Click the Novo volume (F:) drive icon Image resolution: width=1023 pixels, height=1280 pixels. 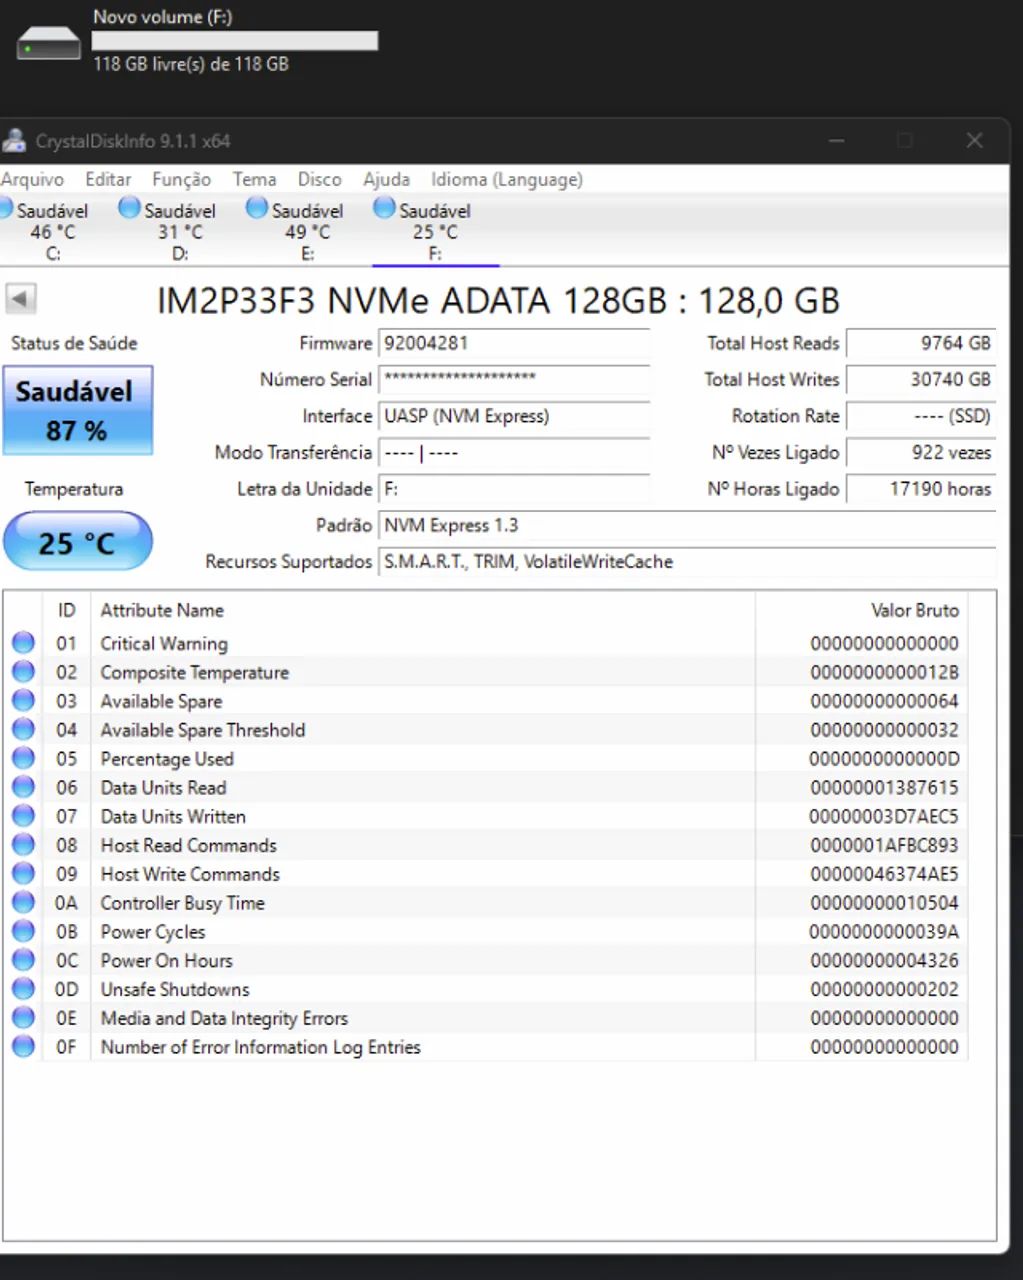[x=49, y=44]
